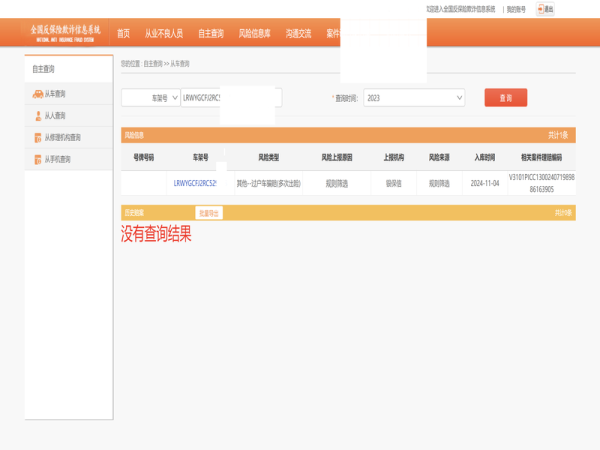
Task: Click the 上报机构 column header
Action: coord(394,157)
